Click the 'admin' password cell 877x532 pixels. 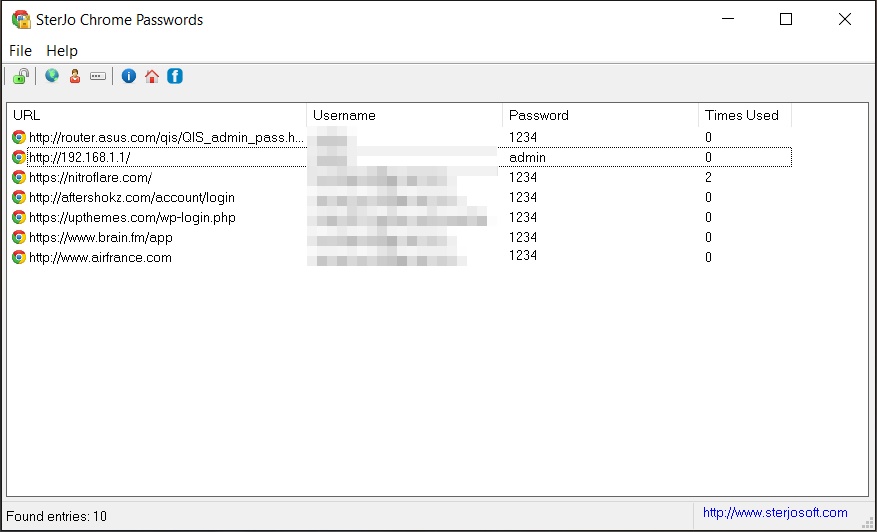[527, 158]
